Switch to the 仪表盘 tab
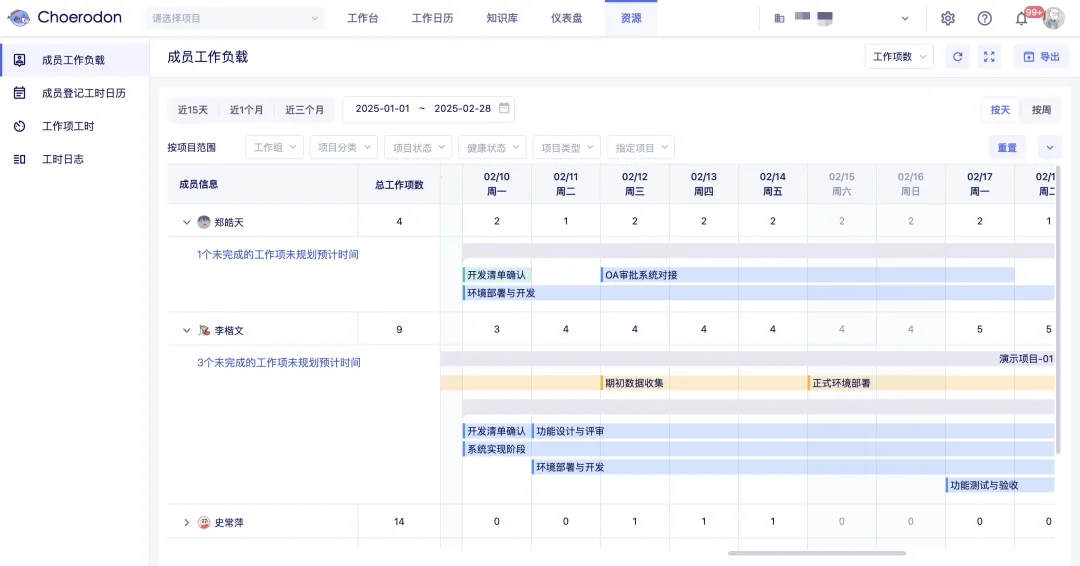 566,19
